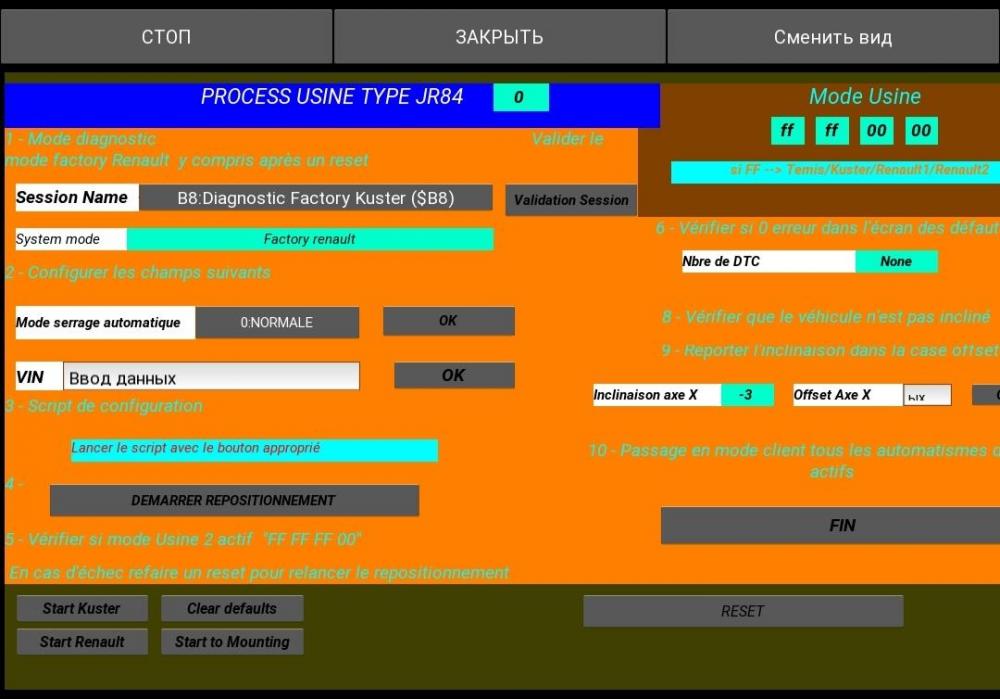1000x699 pixels.
Task: Click ЗАКРЫТЬ to close the screen
Action: point(499,36)
